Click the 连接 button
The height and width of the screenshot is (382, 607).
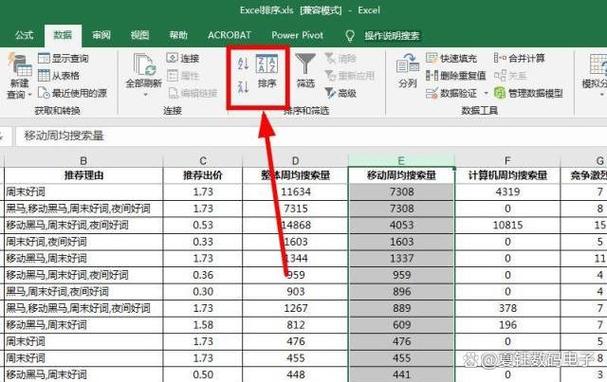(183, 58)
